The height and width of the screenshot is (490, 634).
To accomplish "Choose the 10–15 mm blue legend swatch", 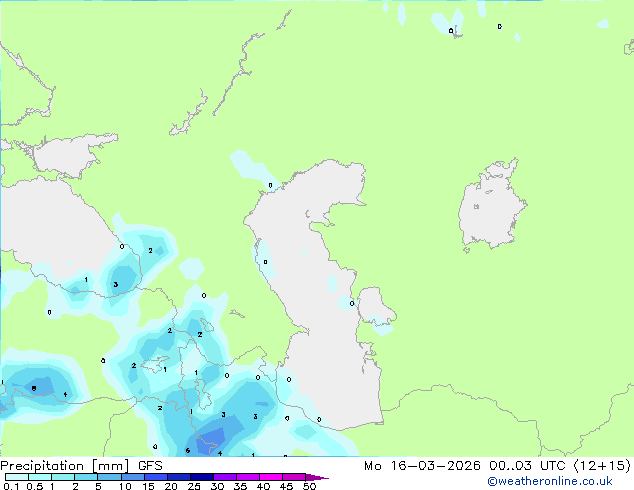I will [x=132, y=477].
